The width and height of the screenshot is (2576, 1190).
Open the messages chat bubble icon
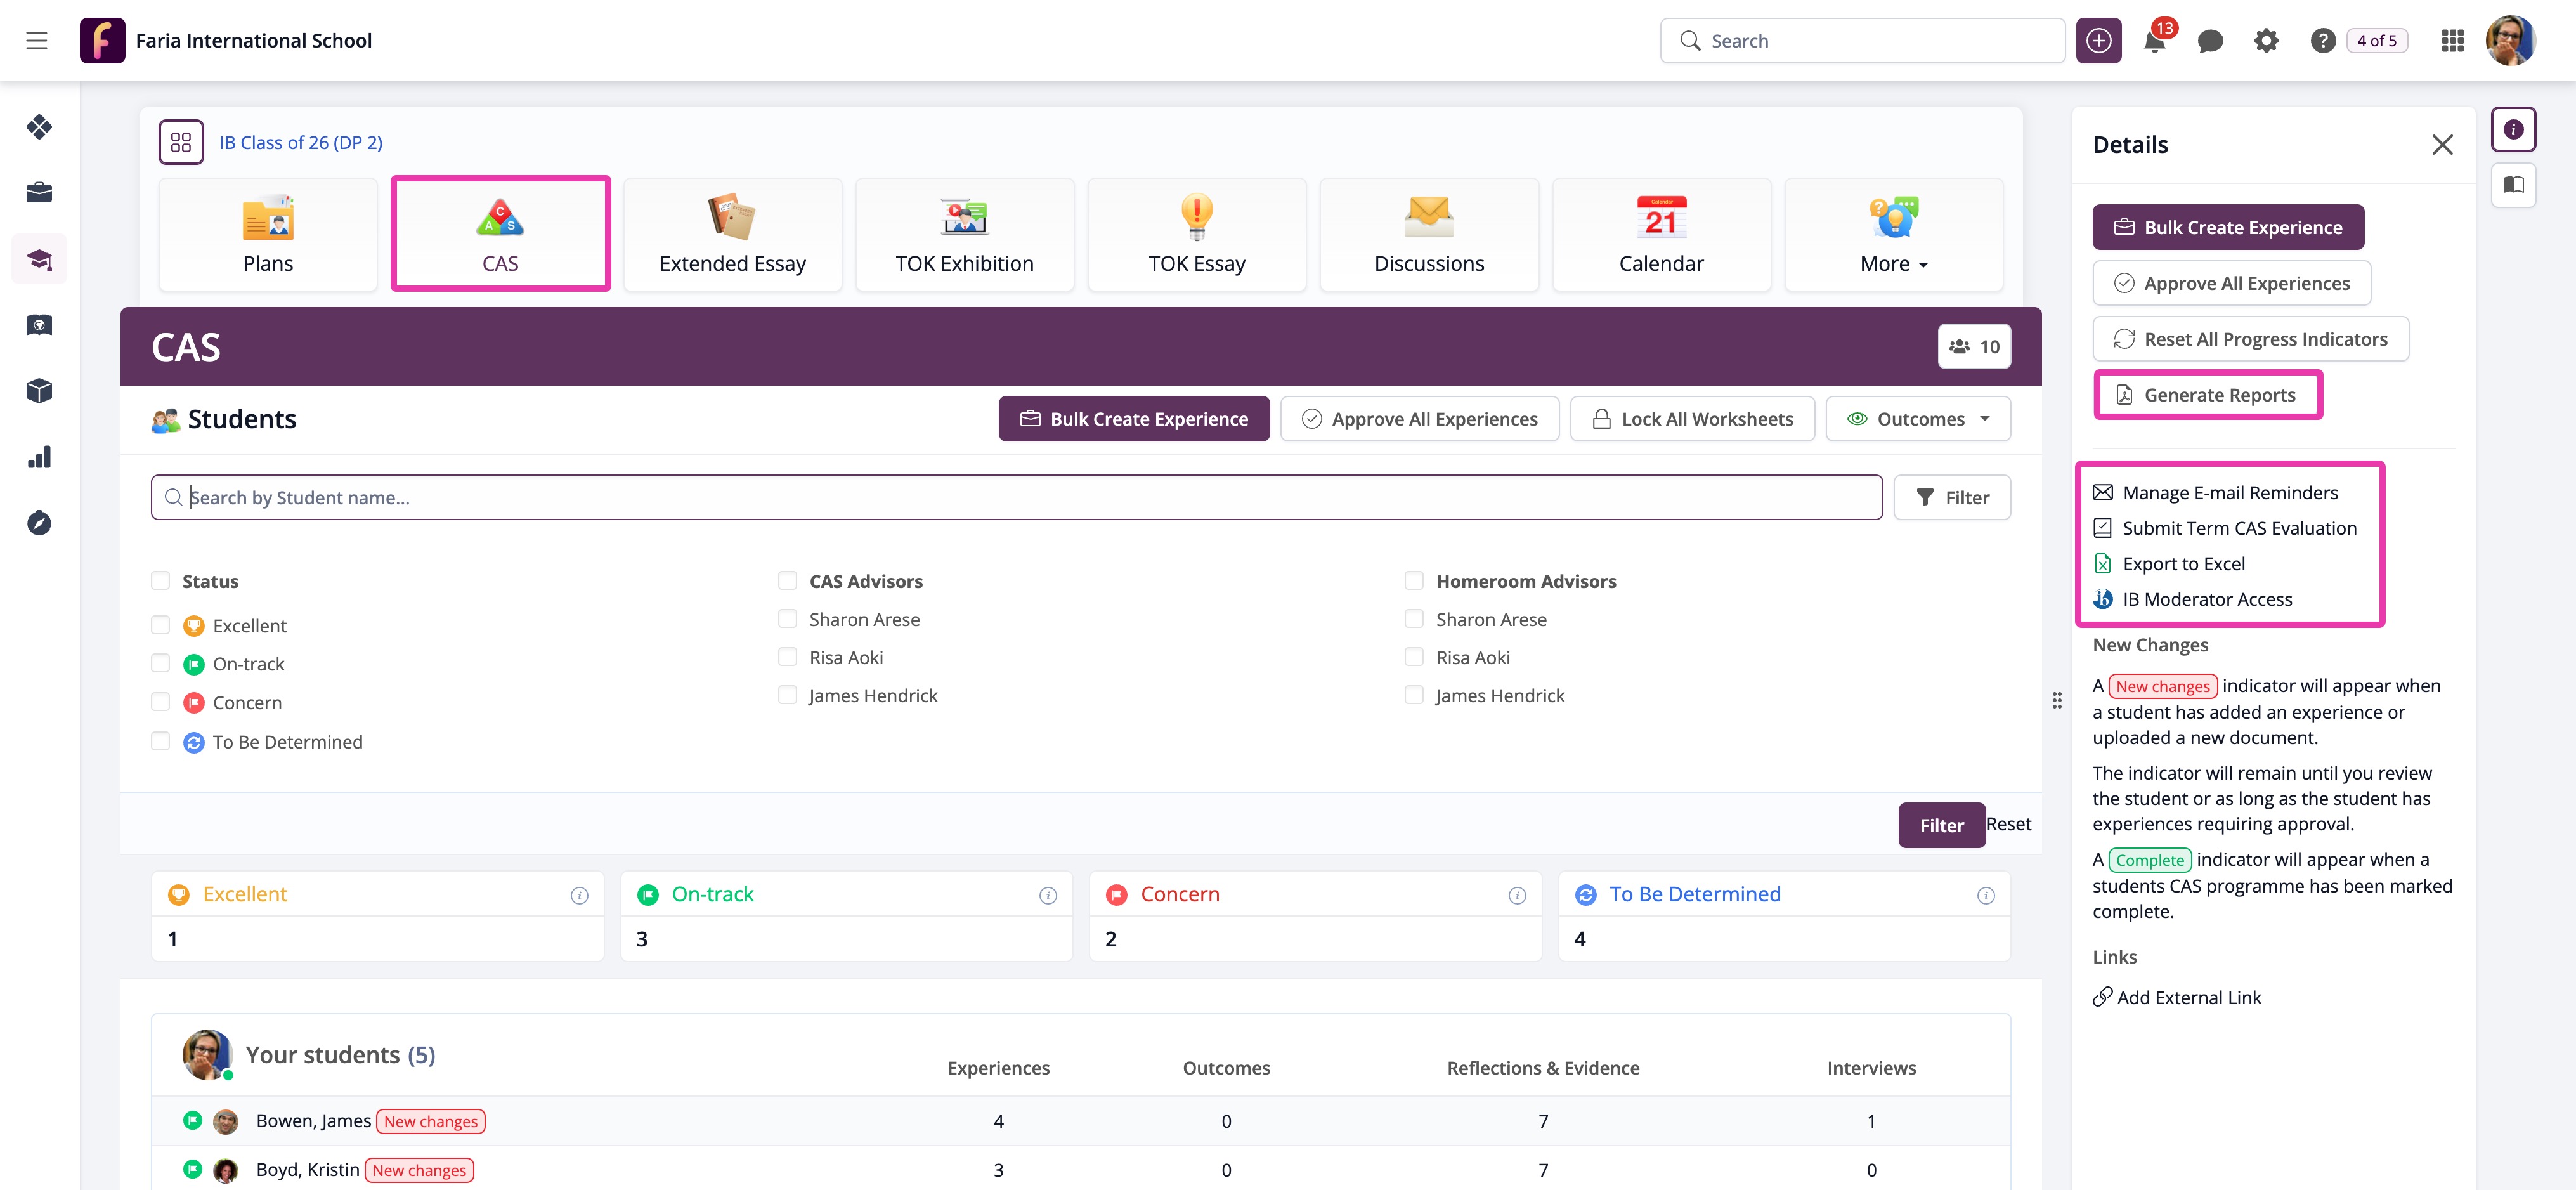point(2210,41)
